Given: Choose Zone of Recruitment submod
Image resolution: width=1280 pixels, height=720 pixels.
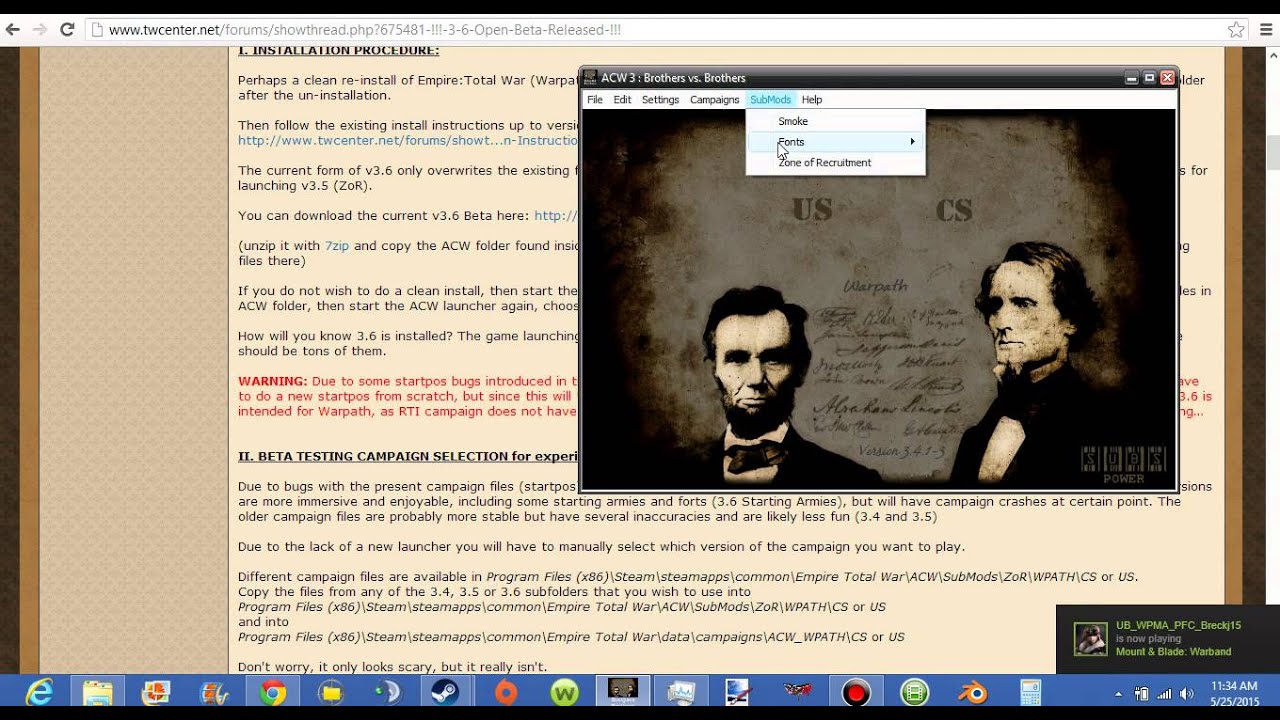Looking at the screenshot, I should [x=835, y=162].
